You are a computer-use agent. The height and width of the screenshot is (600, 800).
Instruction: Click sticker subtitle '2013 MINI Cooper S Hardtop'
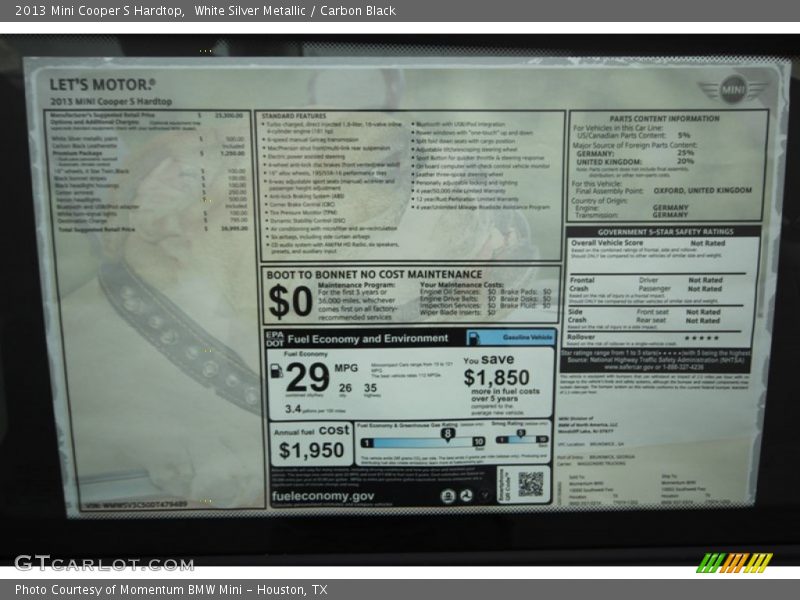click(x=111, y=102)
